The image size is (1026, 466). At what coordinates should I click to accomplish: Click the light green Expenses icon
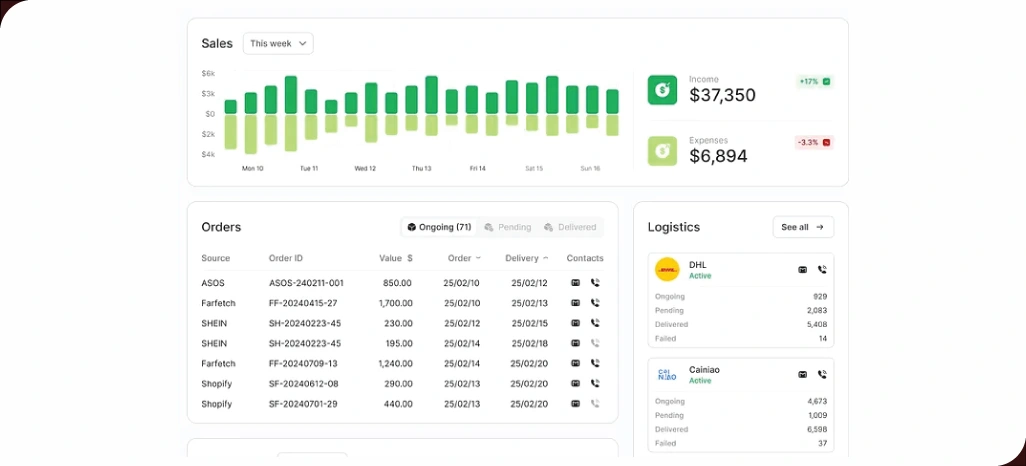[x=662, y=151]
